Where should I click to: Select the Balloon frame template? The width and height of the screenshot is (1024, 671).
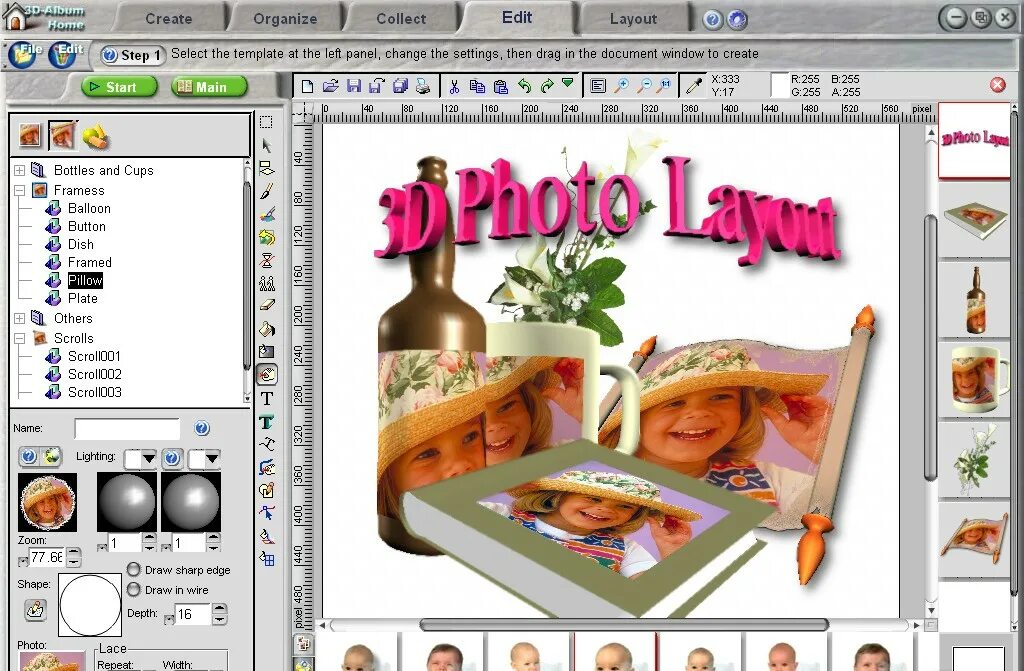coord(89,208)
